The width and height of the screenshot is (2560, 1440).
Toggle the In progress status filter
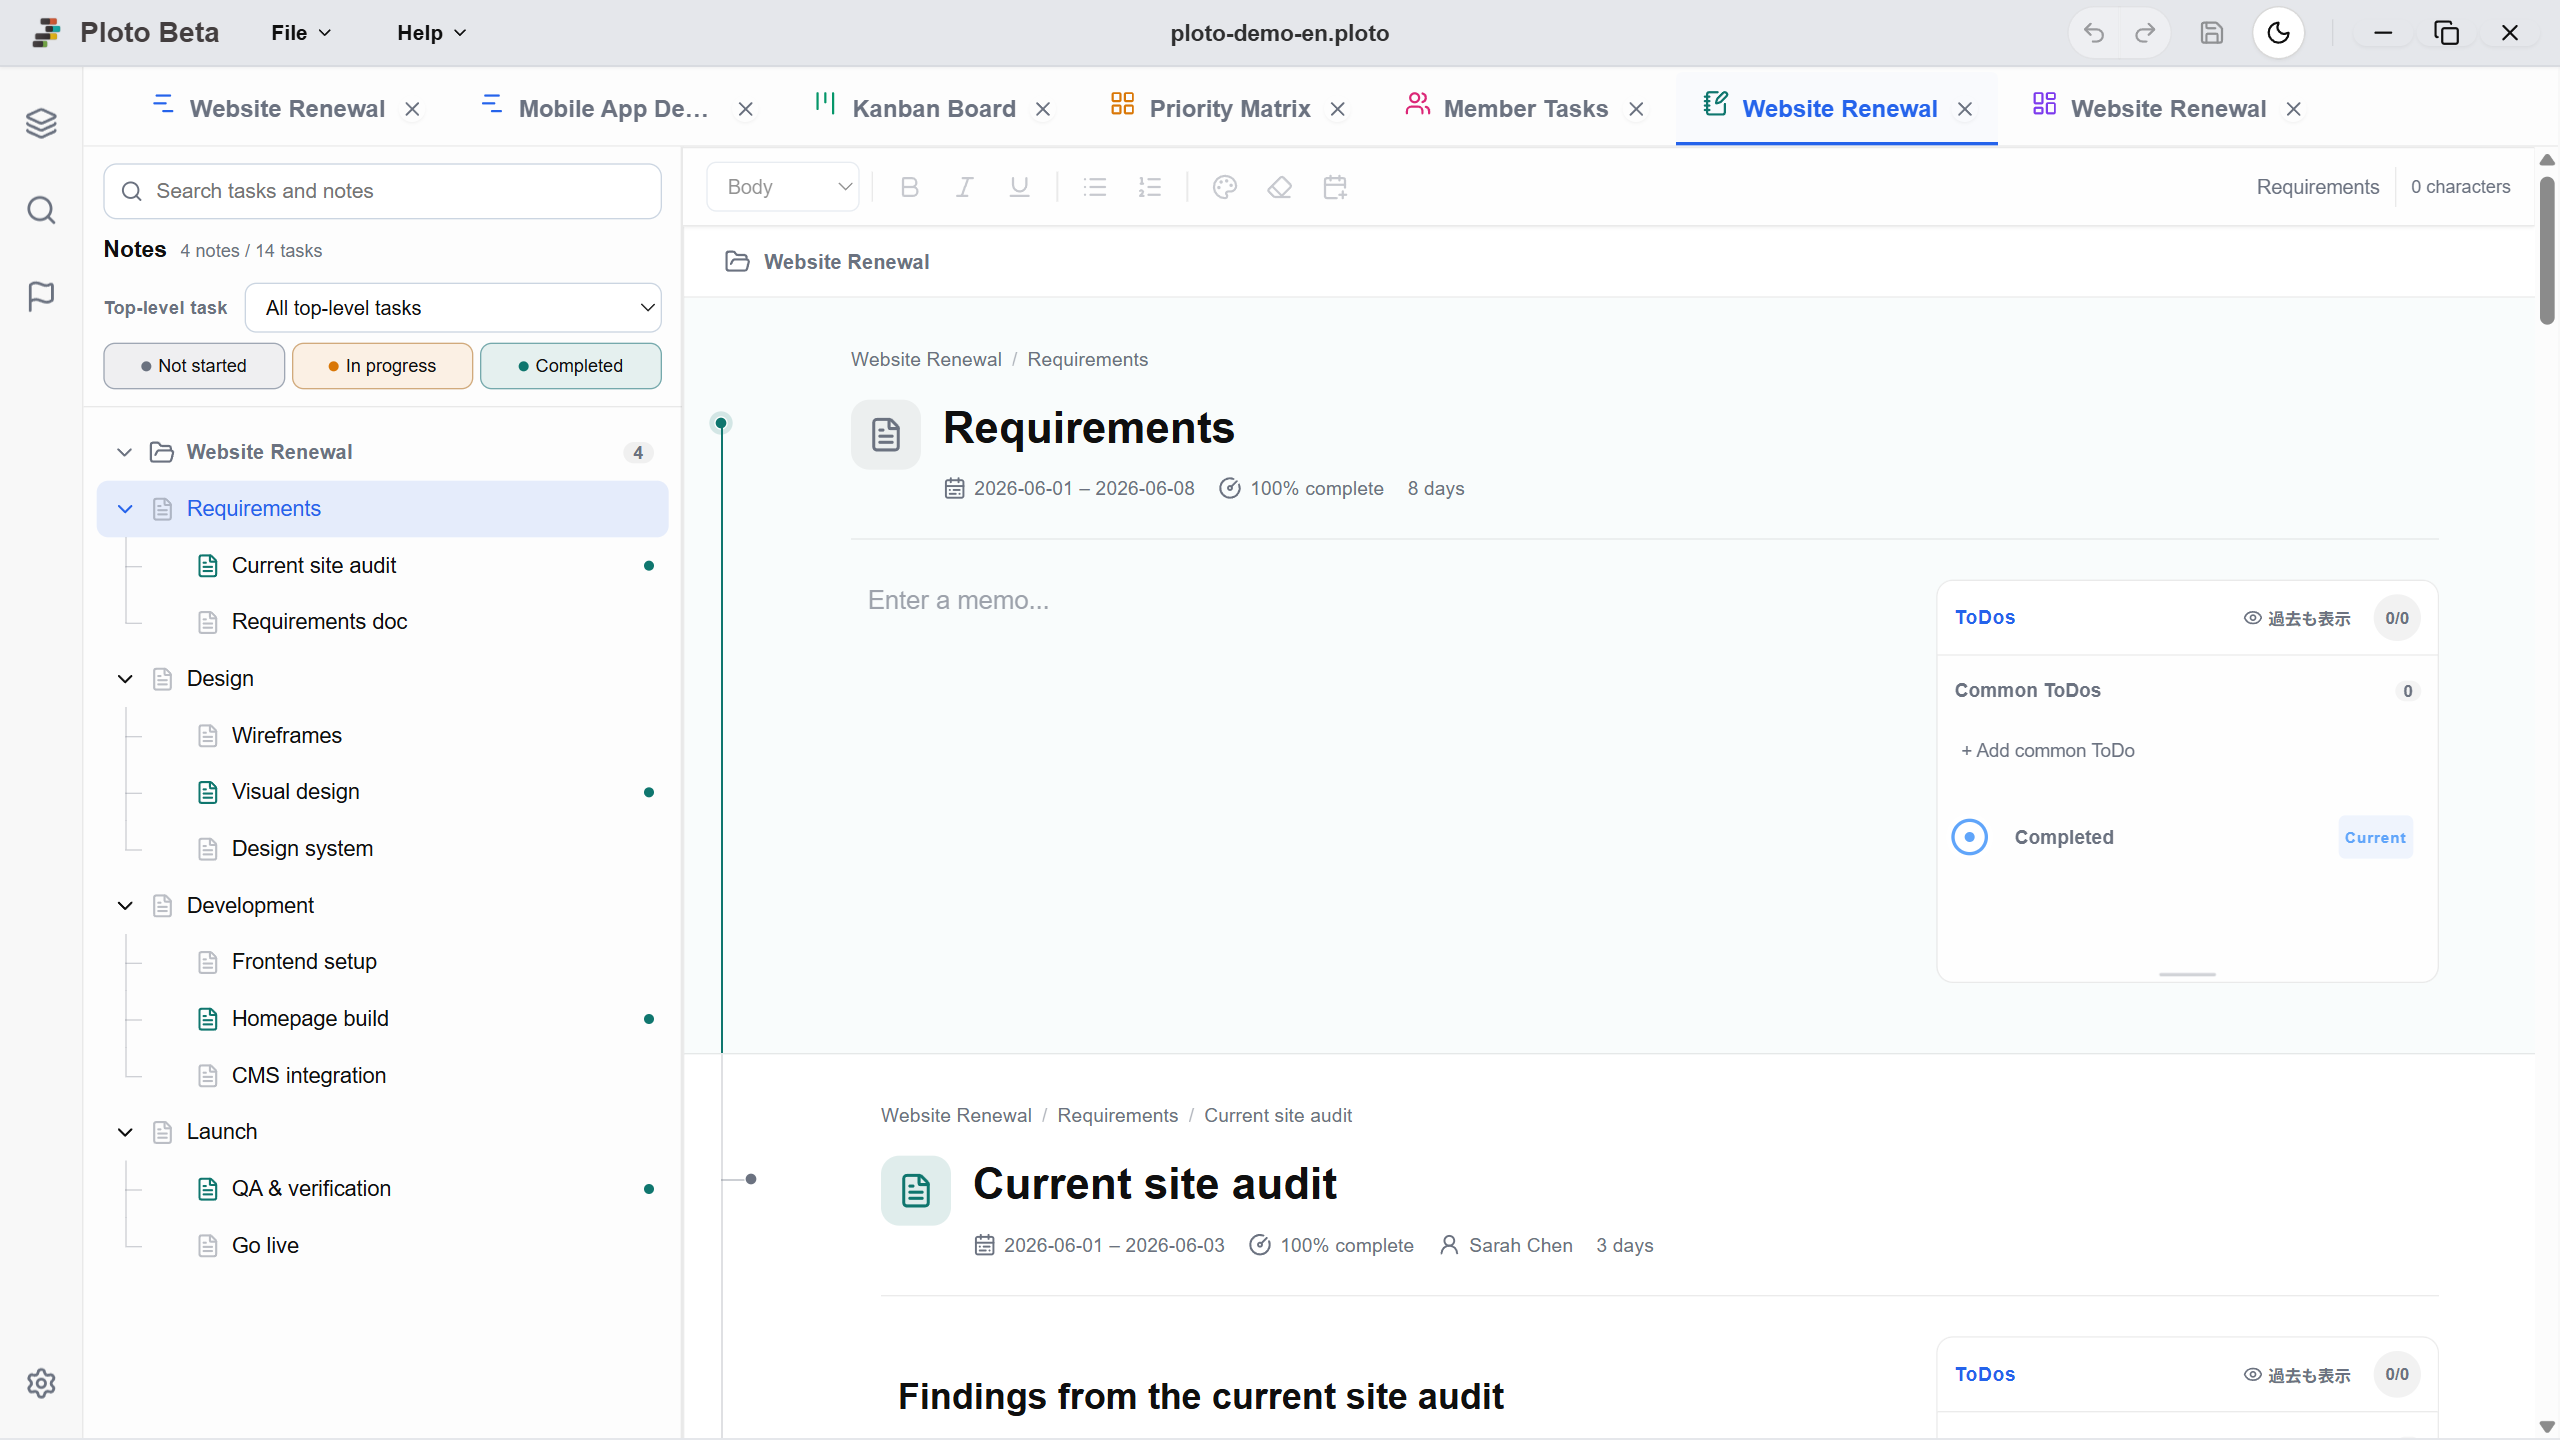pos(382,366)
